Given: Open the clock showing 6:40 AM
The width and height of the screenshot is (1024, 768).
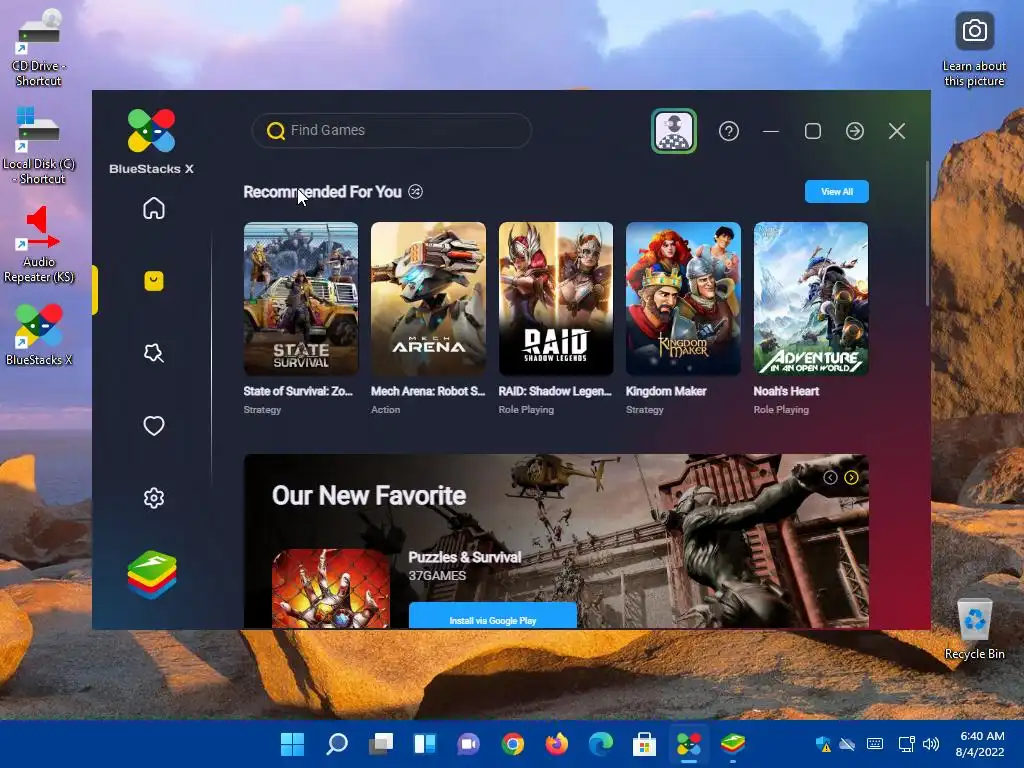Looking at the screenshot, I should point(980,744).
